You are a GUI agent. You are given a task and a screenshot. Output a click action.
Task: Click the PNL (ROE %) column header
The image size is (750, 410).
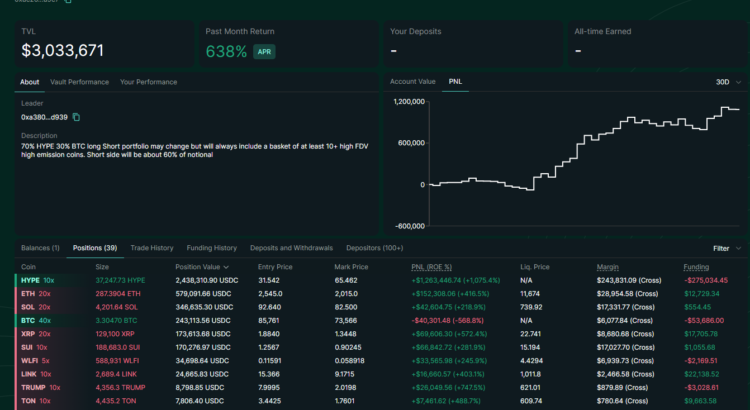click(x=431, y=267)
